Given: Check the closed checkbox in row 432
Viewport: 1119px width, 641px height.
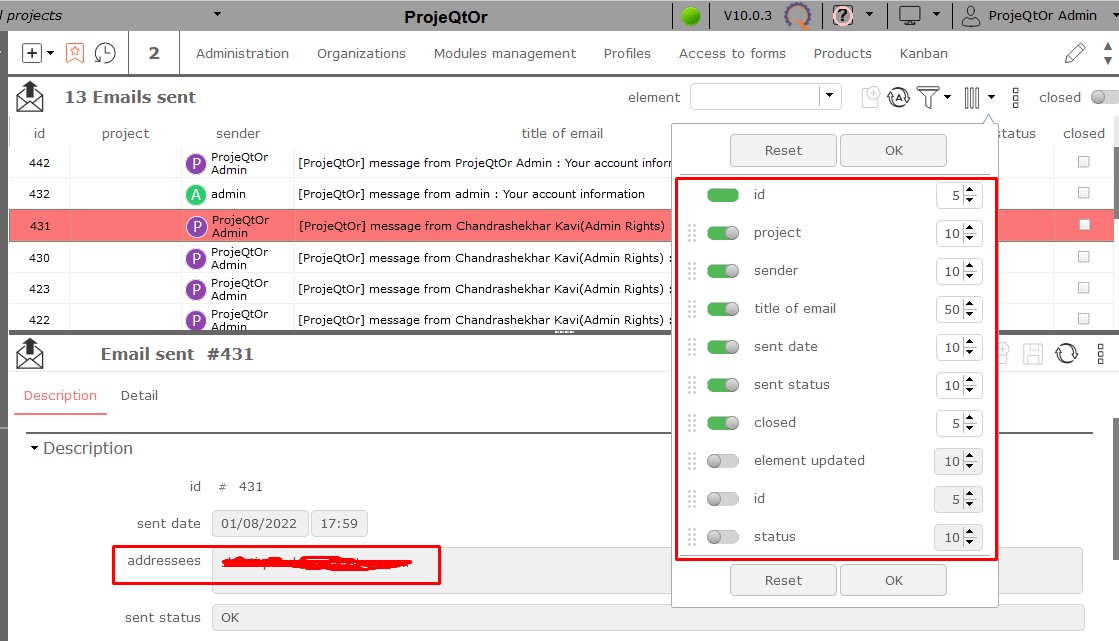Looking at the screenshot, I should (1083, 193).
